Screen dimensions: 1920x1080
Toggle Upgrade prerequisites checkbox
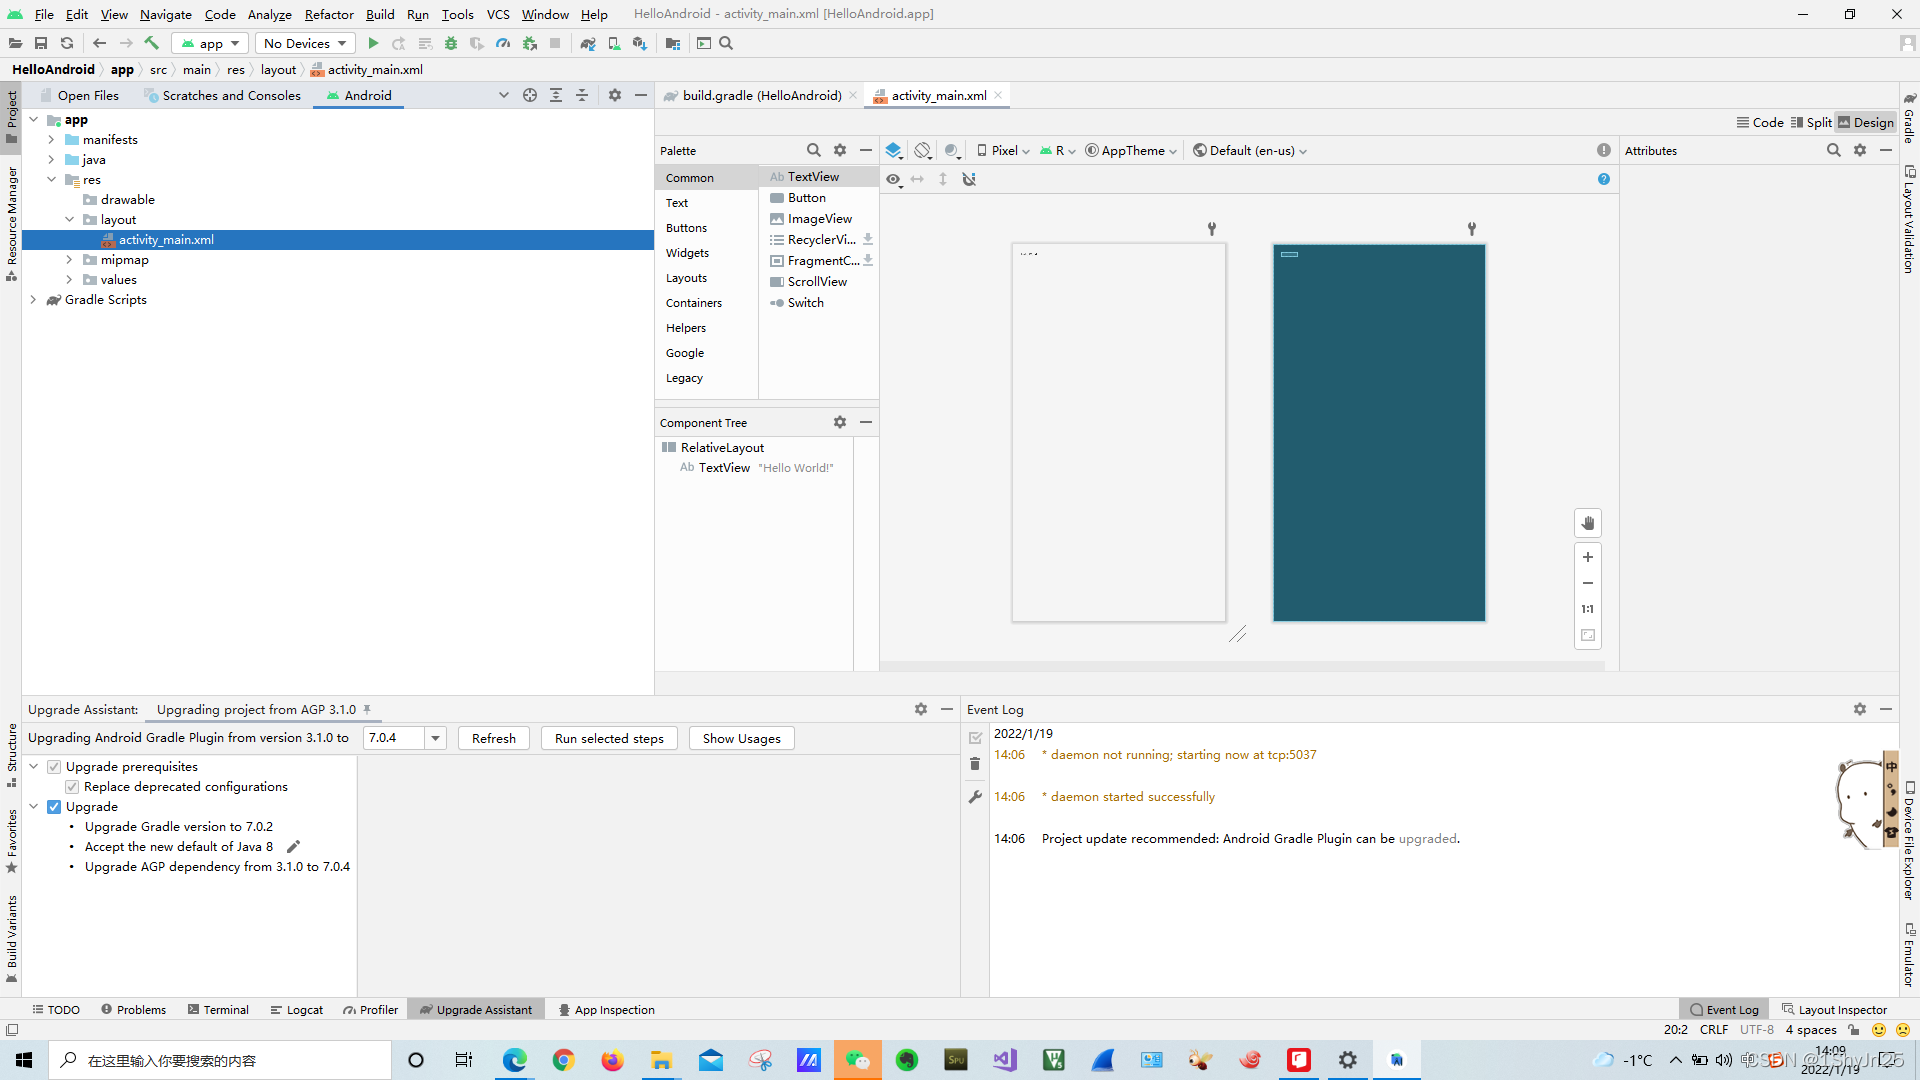coord(54,767)
